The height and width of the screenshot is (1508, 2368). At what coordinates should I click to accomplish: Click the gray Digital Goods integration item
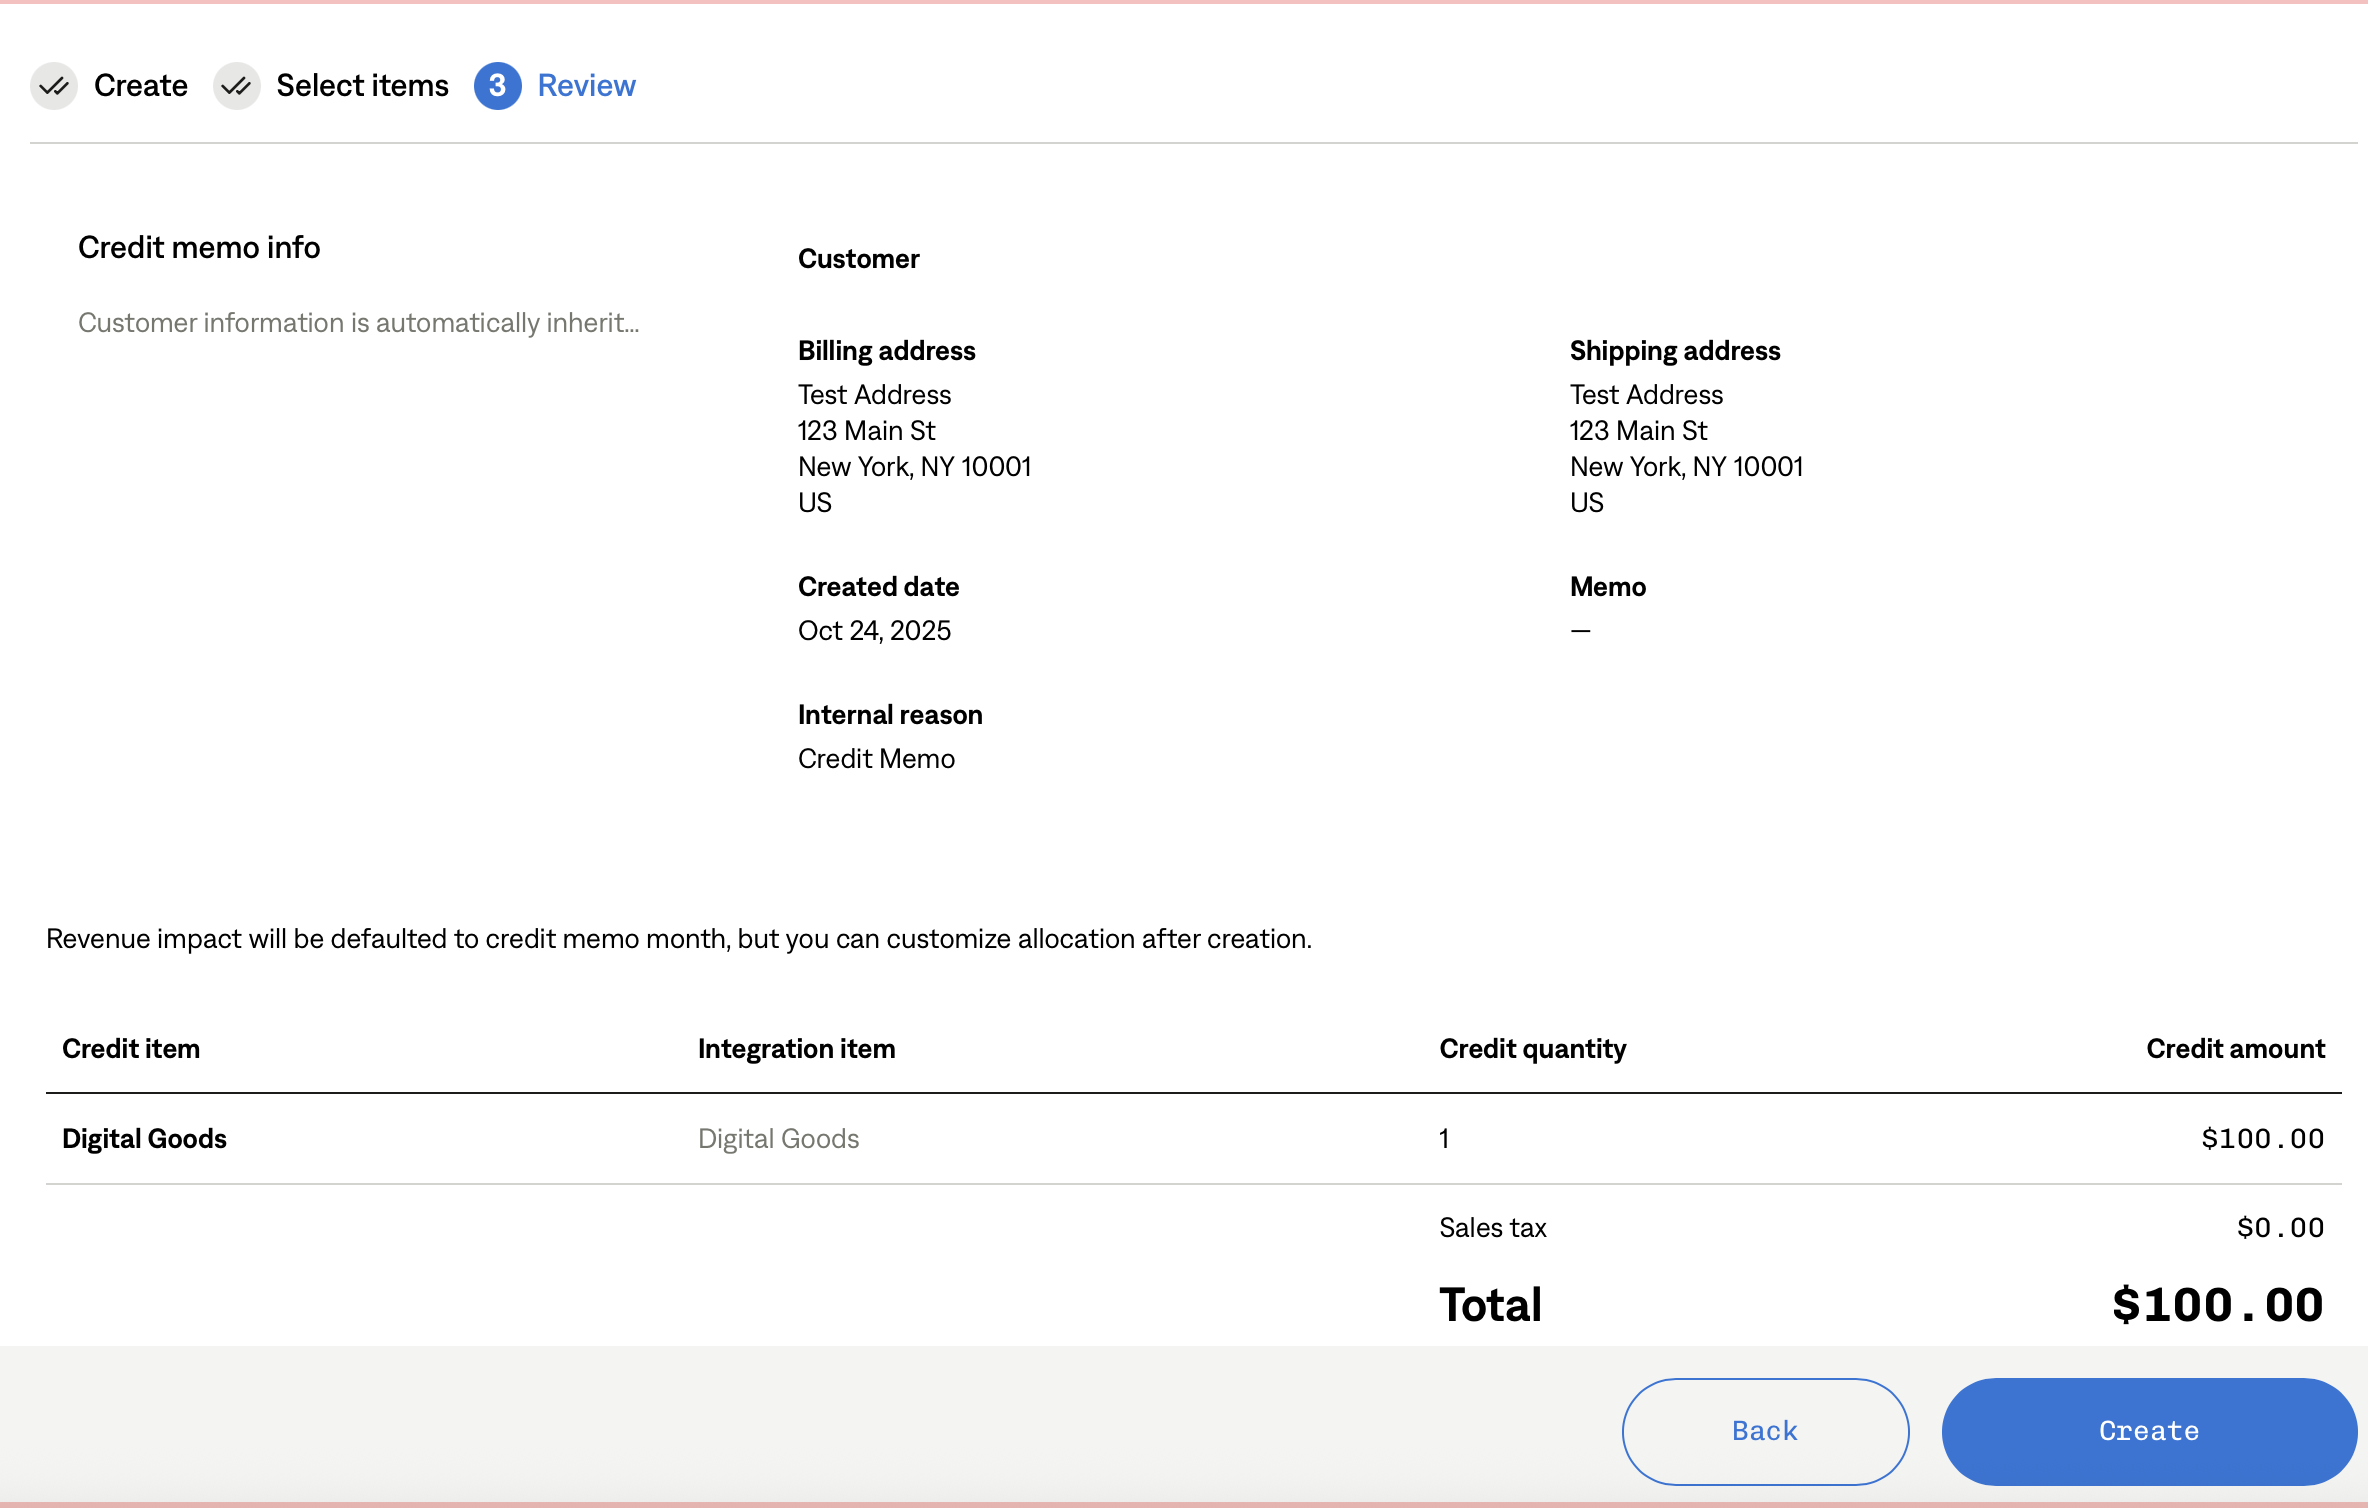(x=778, y=1138)
